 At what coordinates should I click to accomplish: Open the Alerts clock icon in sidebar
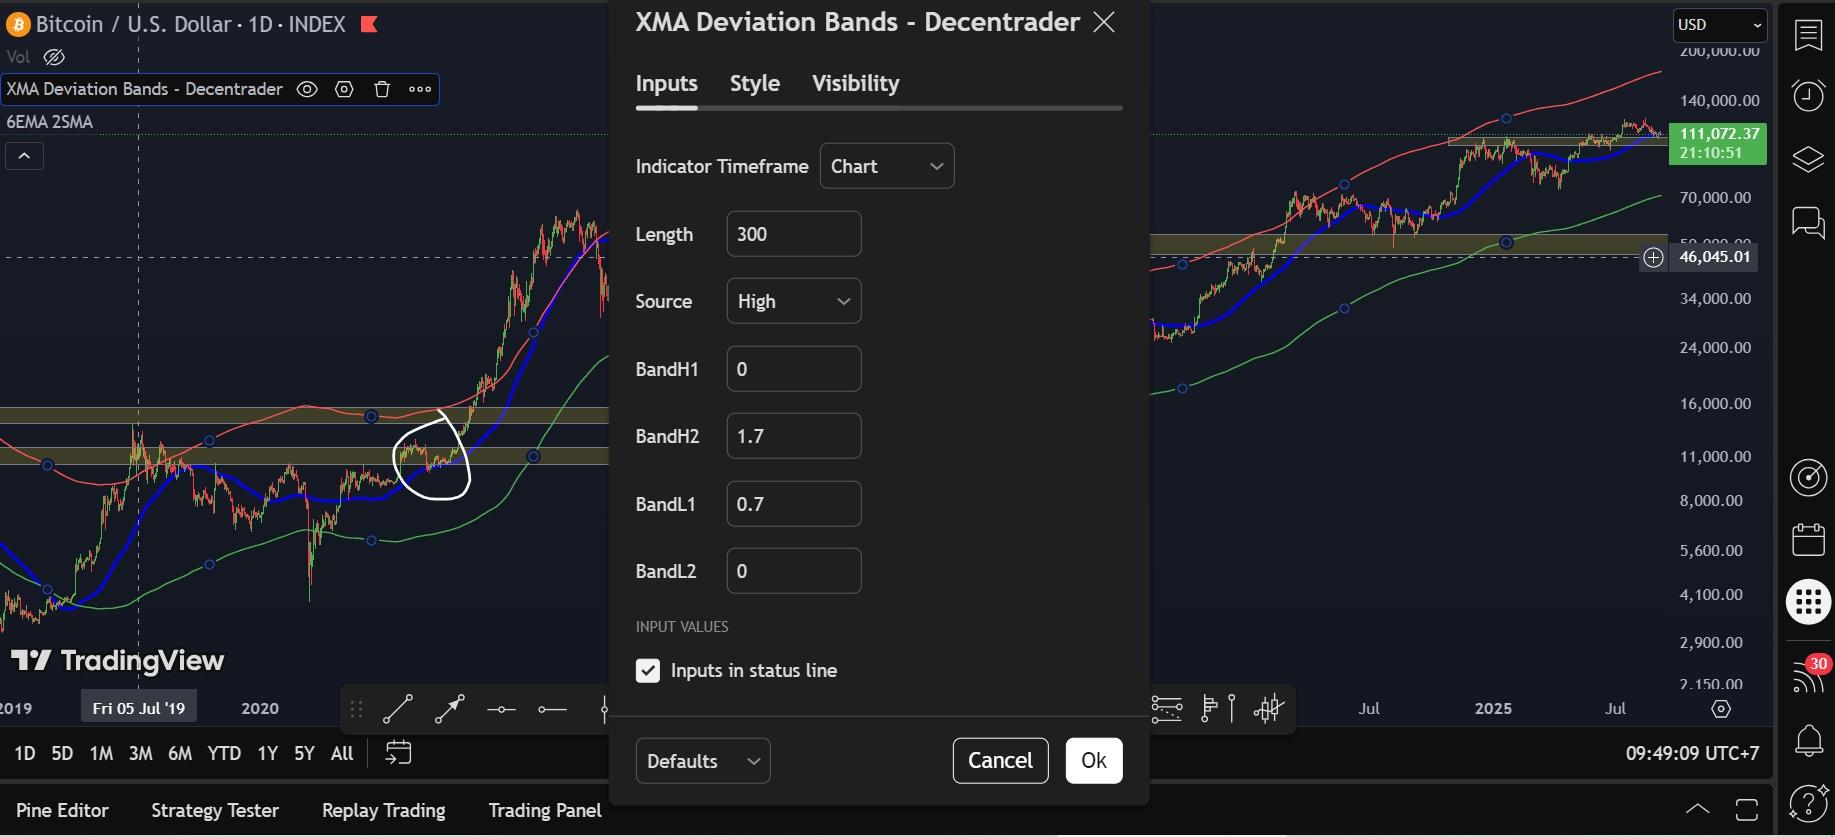click(1808, 96)
